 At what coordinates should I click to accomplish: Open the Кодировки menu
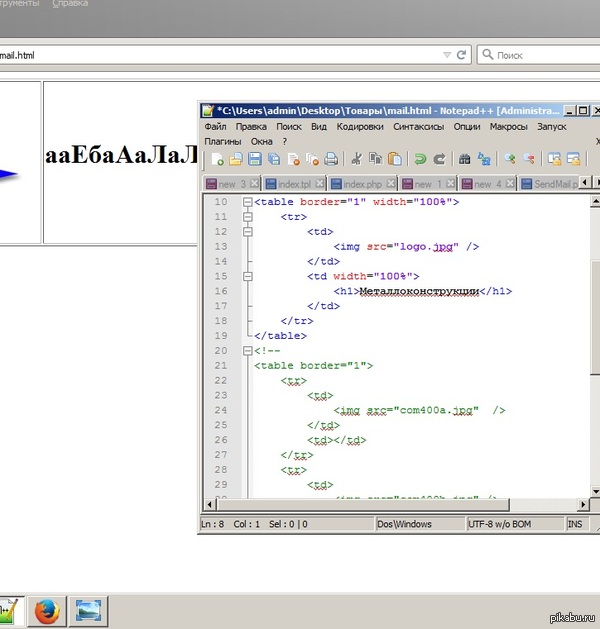coord(360,127)
